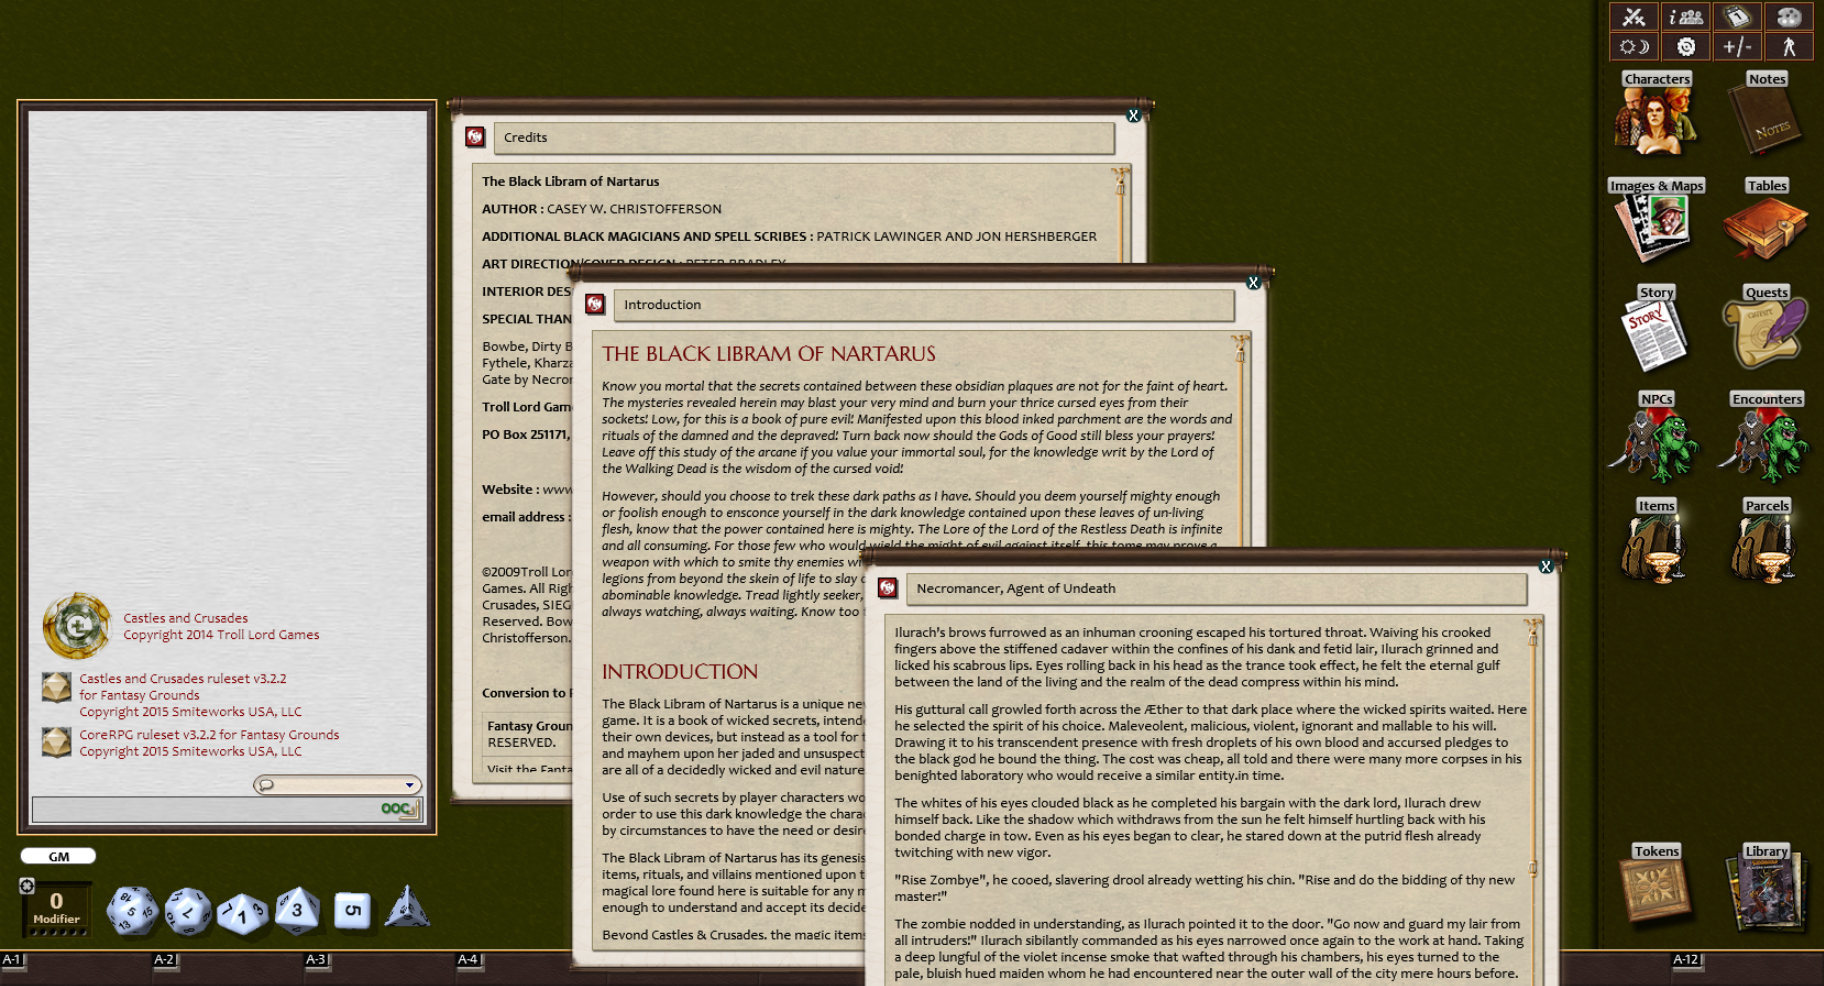Toggle the effects figure tool
The height and width of the screenshot is (986, 1824).
[x=1790, y=45]
